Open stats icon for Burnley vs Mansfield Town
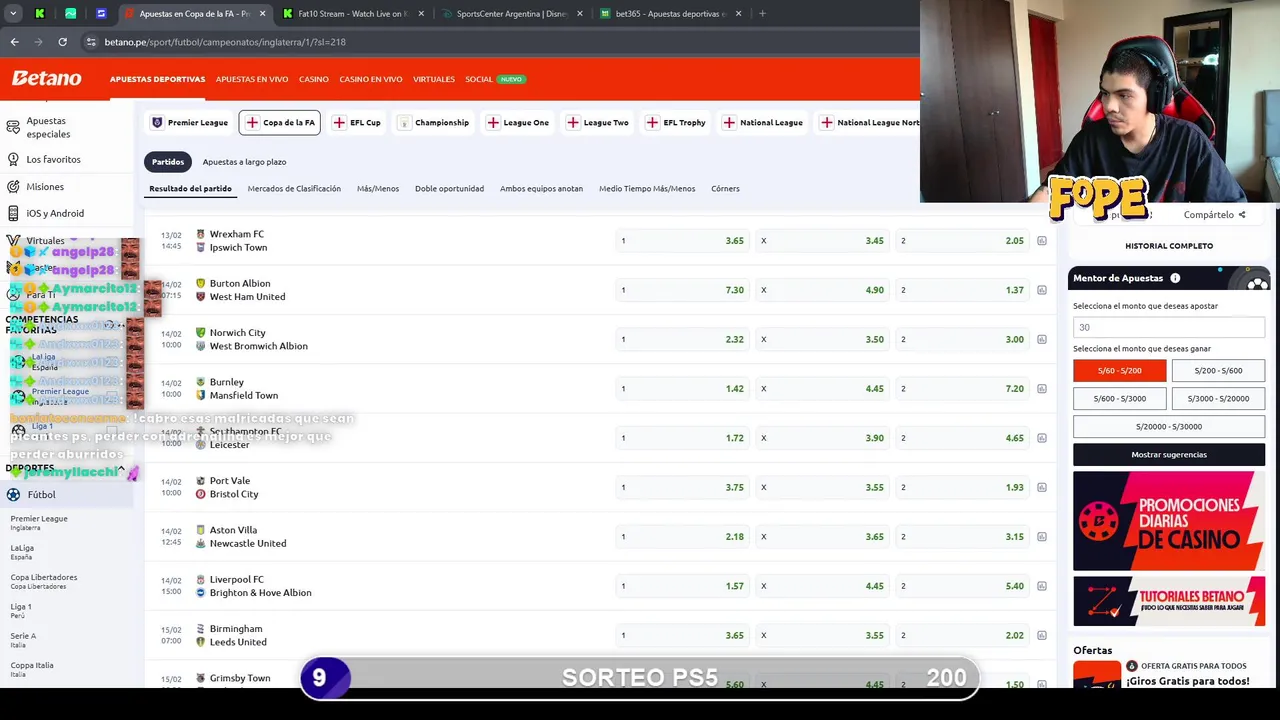Screen dimensions: 1280x720 tap(1042, 389)
